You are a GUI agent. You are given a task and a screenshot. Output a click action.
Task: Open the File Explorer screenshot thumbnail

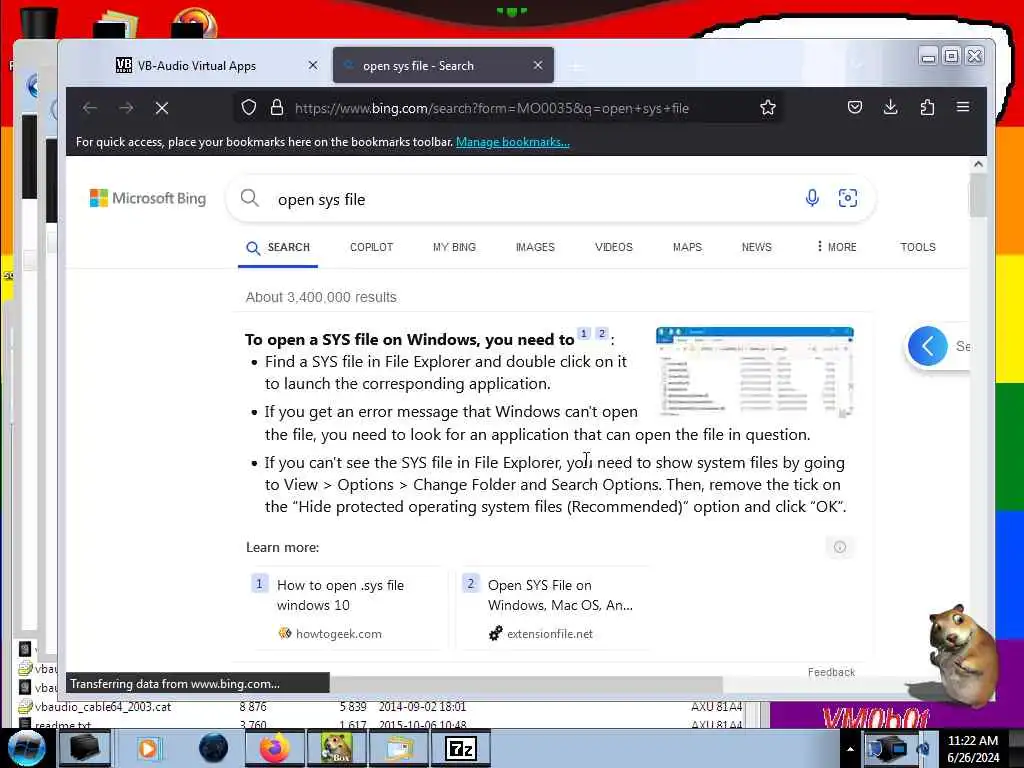[755, 372]
